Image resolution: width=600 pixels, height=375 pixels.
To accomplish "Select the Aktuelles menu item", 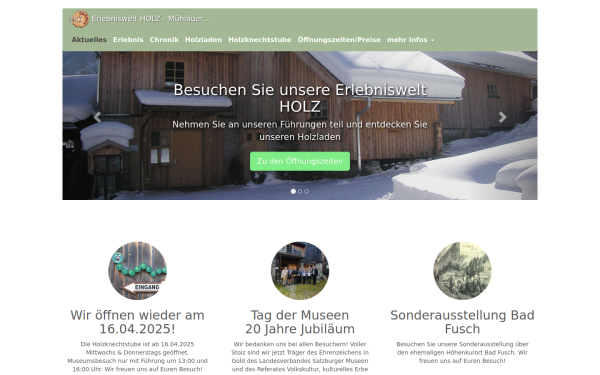I will pyautogui.click(x=89, y=40).
